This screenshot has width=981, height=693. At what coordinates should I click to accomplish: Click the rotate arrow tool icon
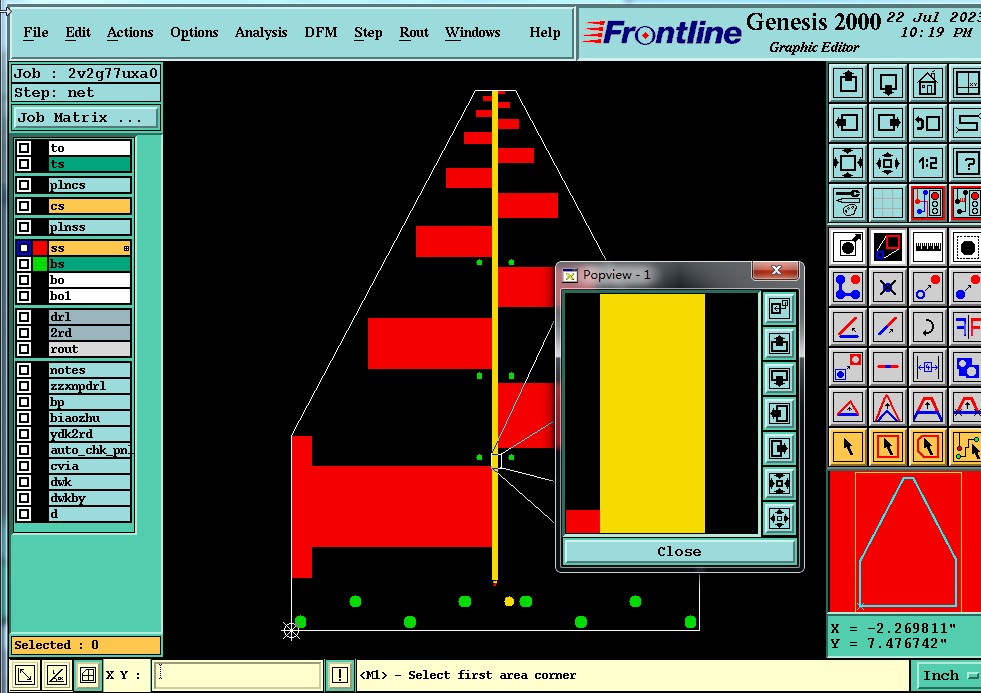pos(927,327)
